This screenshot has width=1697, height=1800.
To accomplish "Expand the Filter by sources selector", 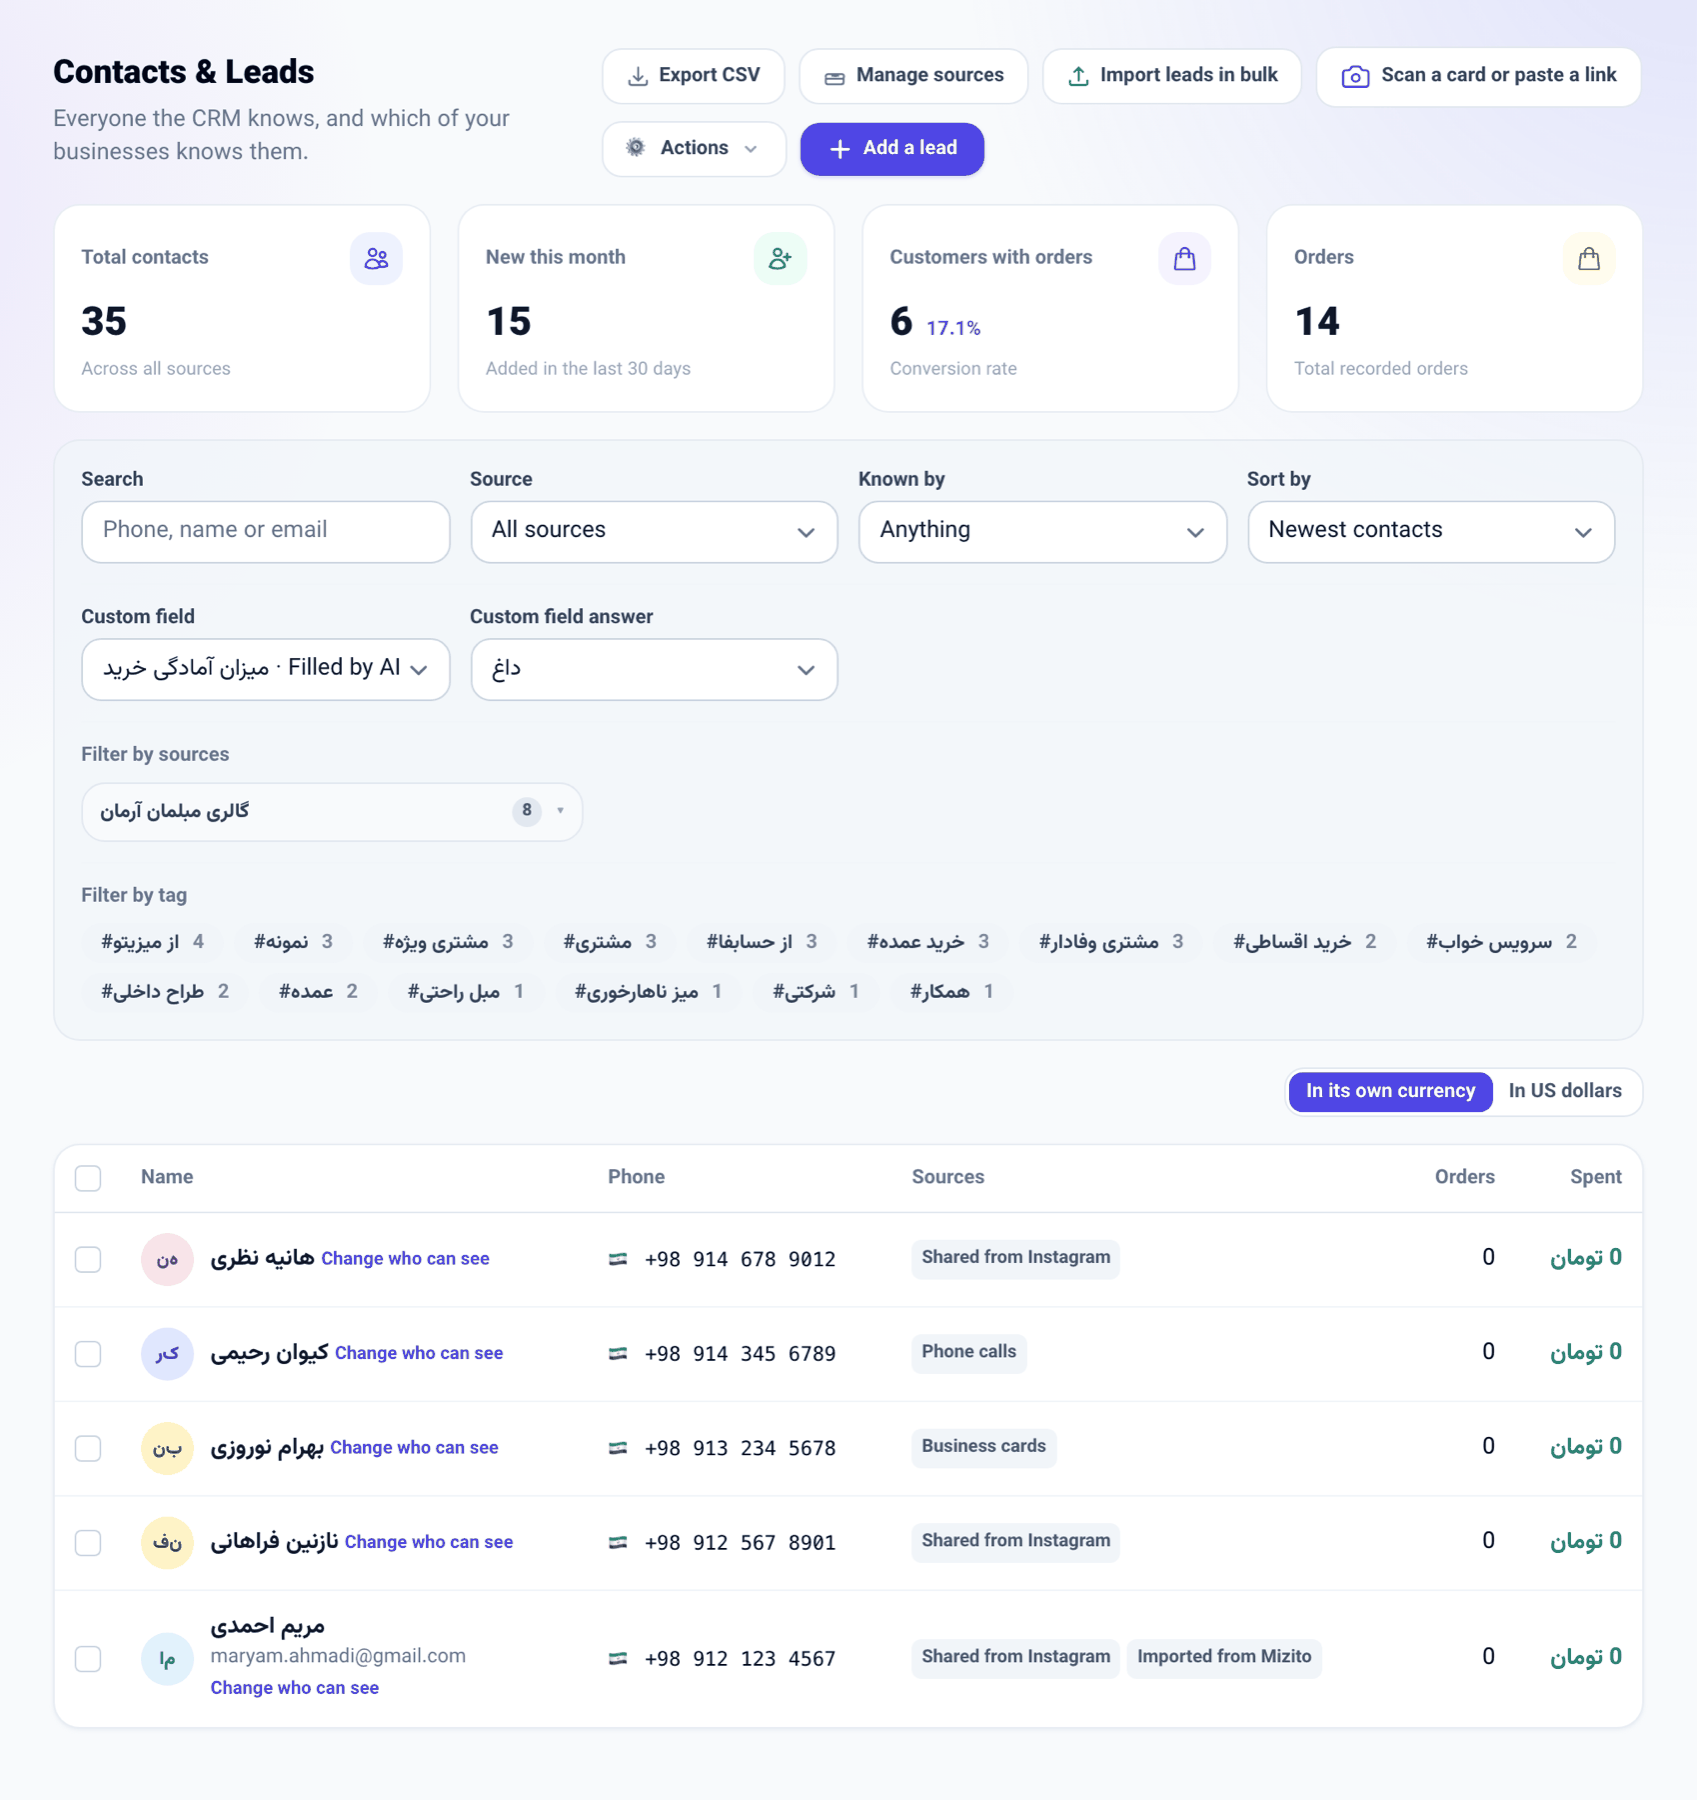I will point(332,811).
